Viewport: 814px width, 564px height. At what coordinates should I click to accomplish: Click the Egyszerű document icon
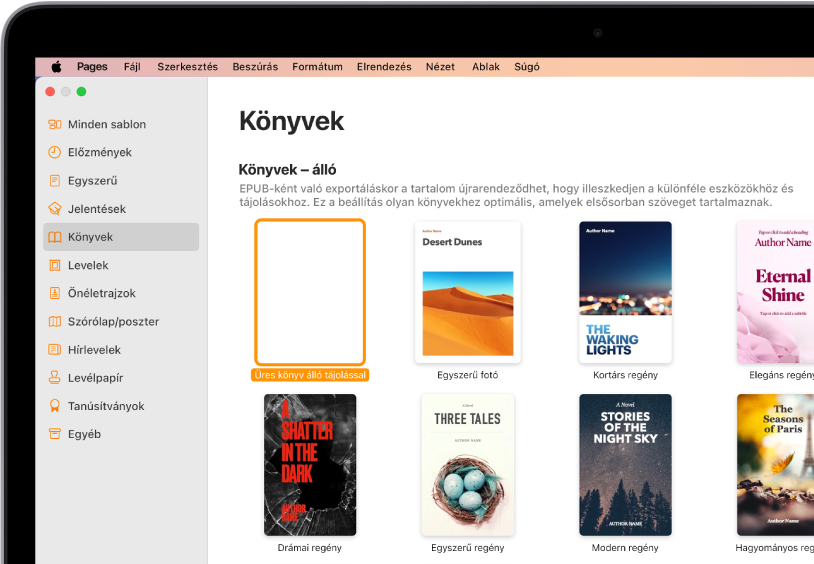(55, 181)
